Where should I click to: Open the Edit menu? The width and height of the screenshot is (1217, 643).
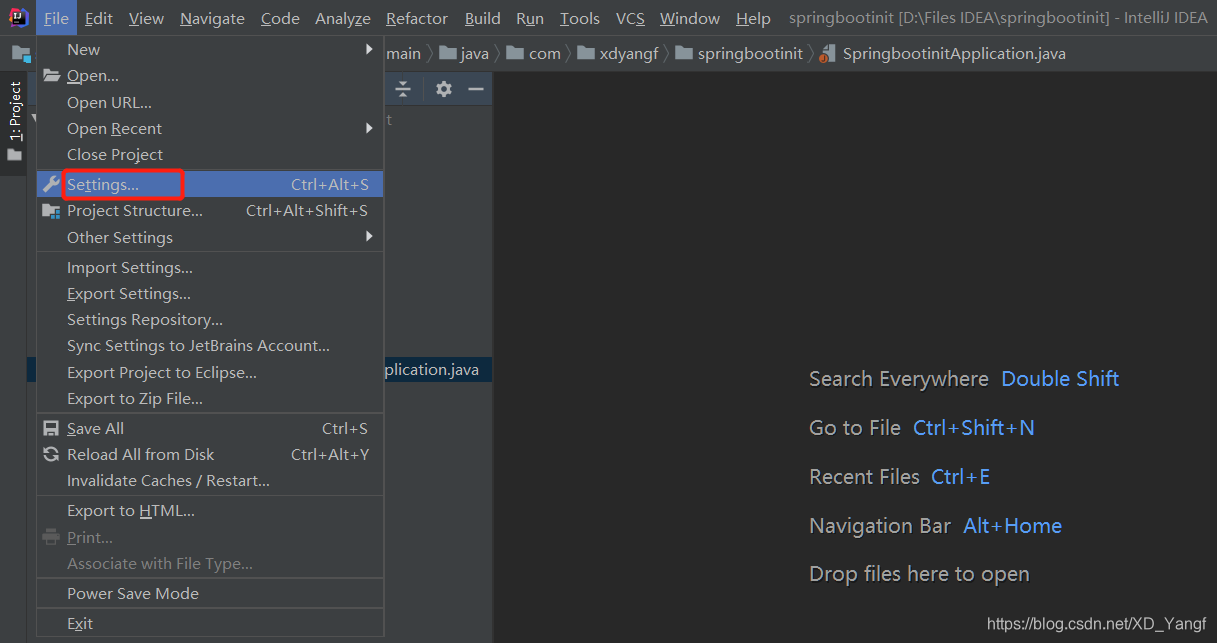(x=99, y=18)
